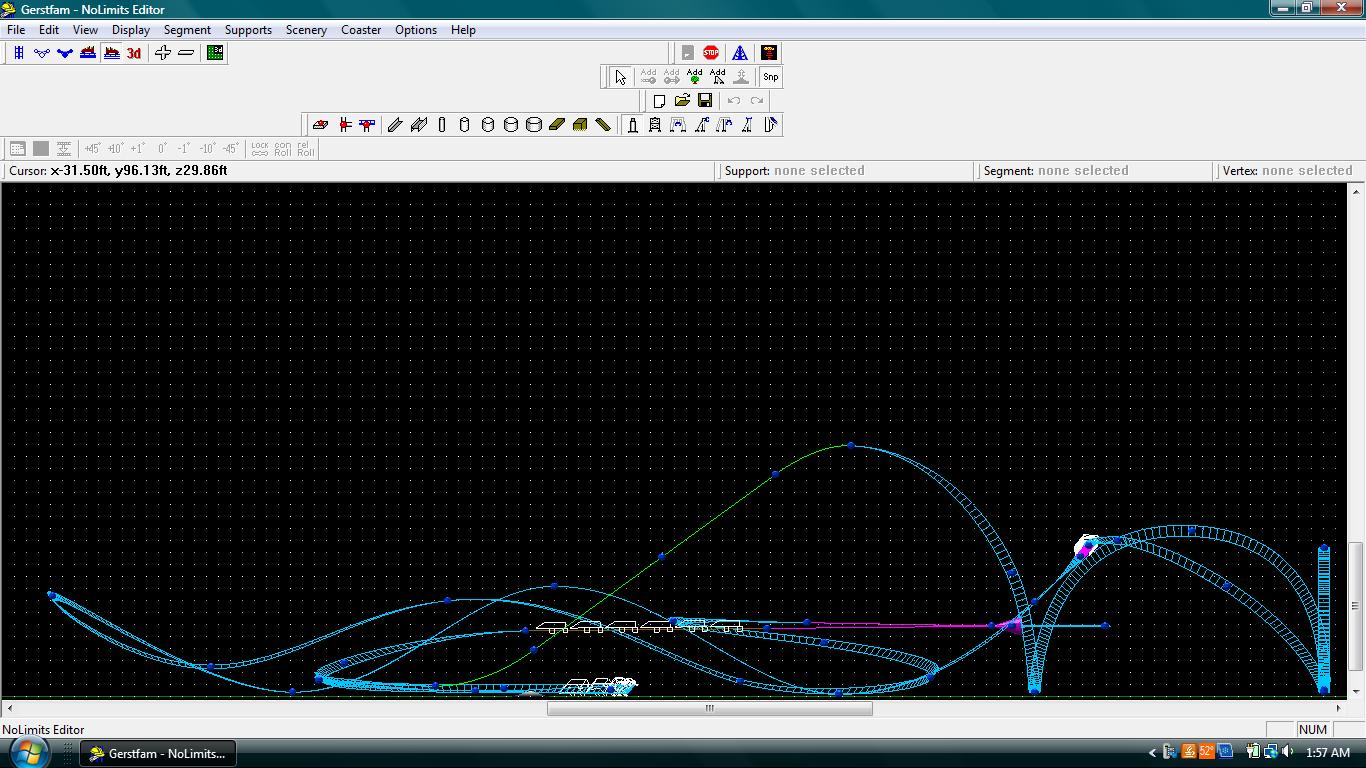
Task: Click the greyed page icon beside STOP
Action: 687,53
